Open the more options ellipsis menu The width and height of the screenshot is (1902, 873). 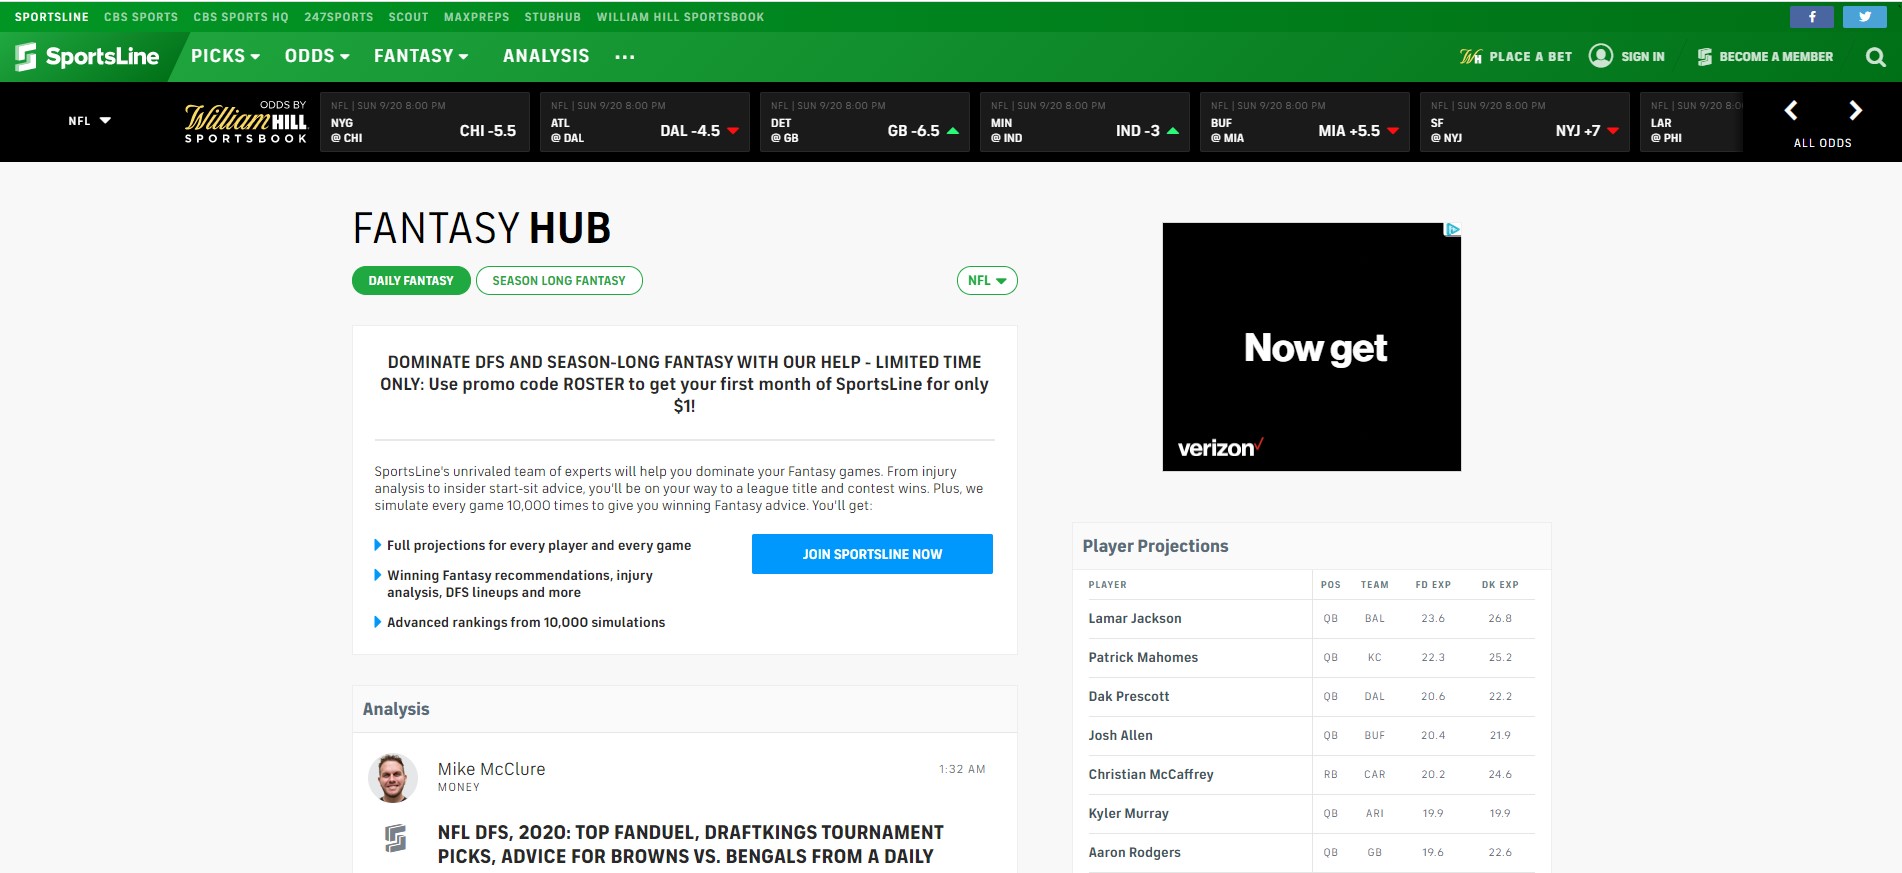(625, 57)
